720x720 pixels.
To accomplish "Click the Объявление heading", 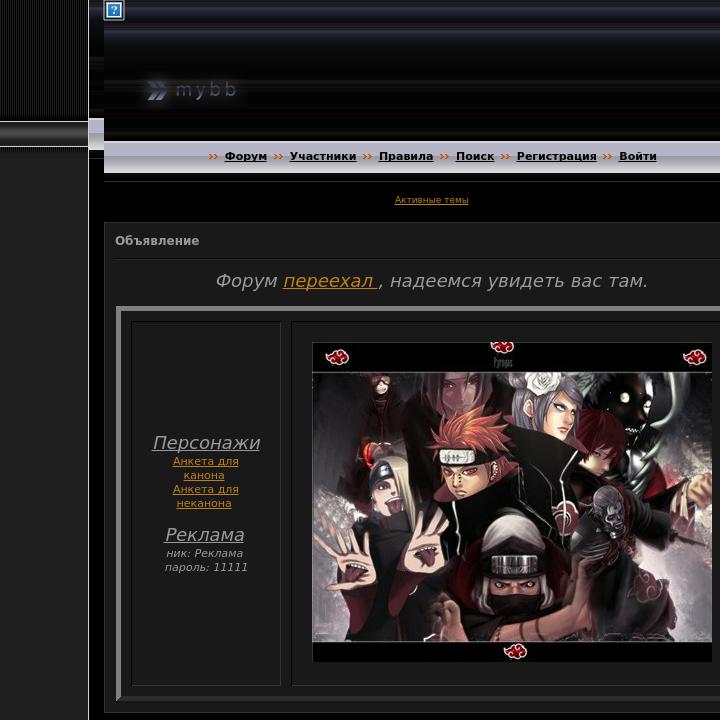I will click(157, 241).
